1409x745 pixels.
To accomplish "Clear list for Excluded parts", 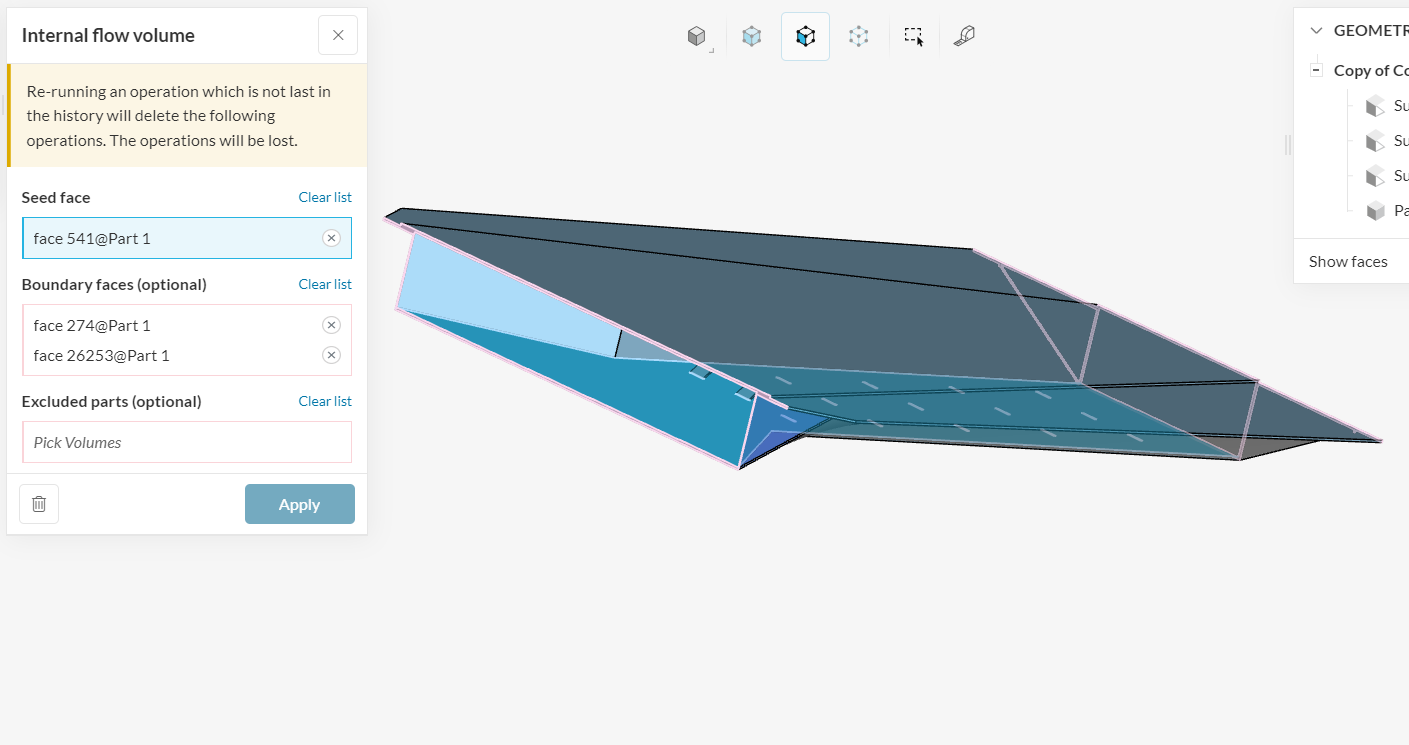I will 325,401.
